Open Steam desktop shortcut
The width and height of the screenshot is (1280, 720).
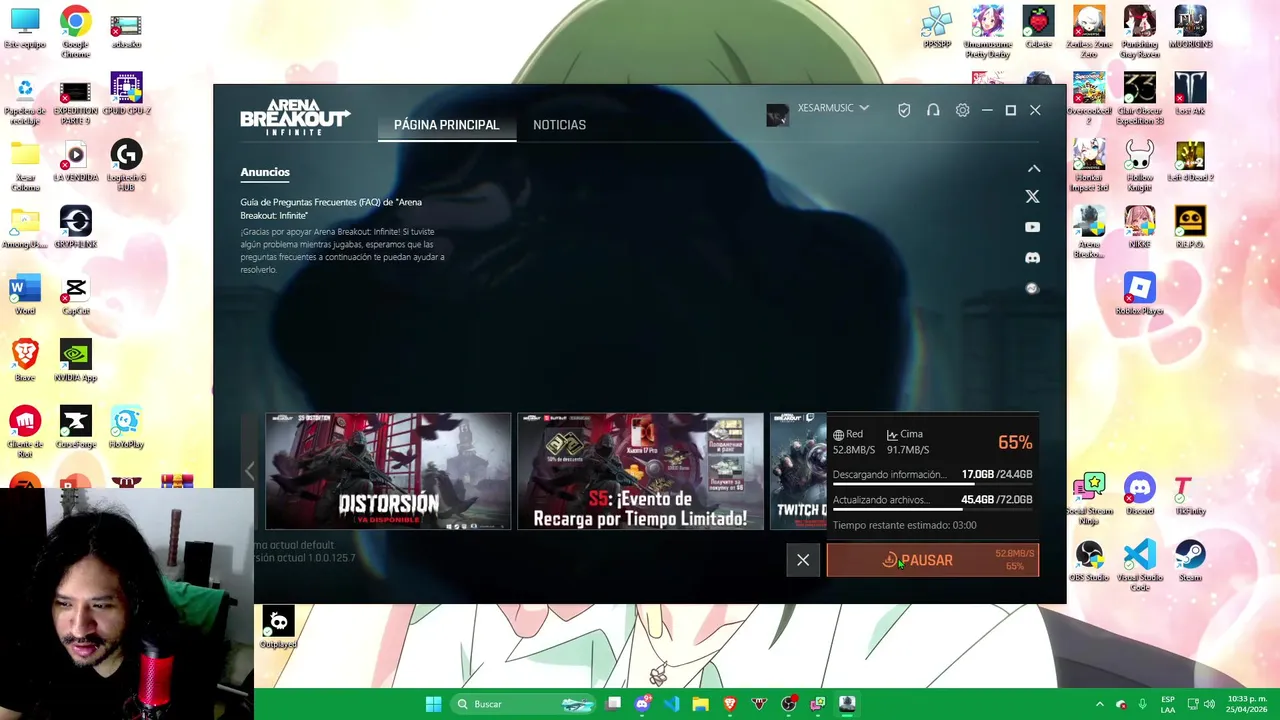[1190, 561]
